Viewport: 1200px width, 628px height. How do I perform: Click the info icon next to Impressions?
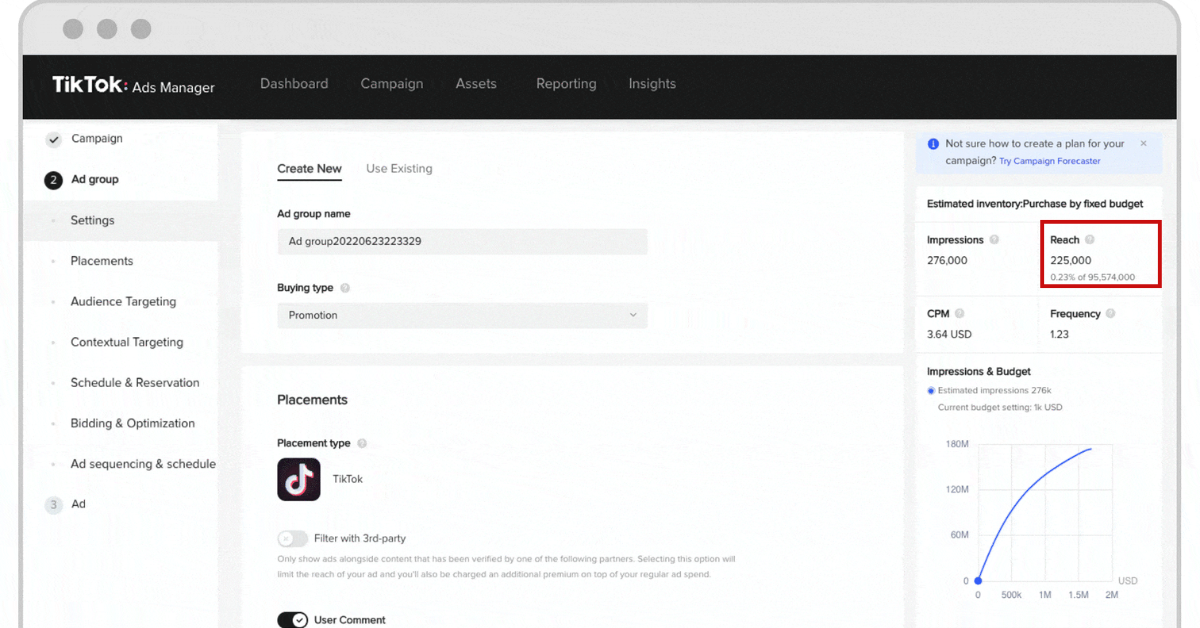pyautogui.click(x=993, y=240)
